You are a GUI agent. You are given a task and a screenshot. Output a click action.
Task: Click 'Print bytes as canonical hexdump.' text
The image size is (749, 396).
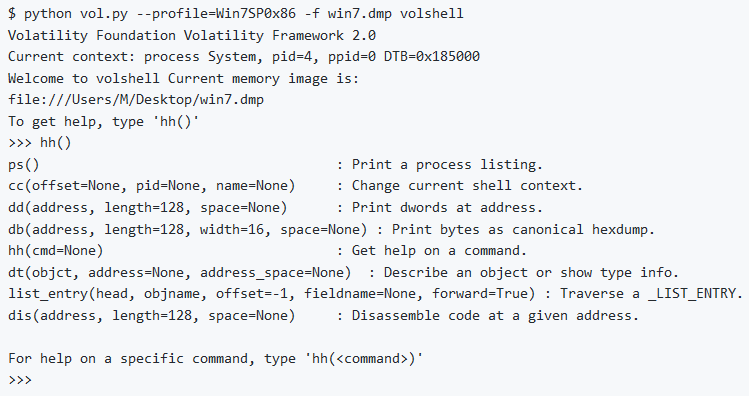523,229
